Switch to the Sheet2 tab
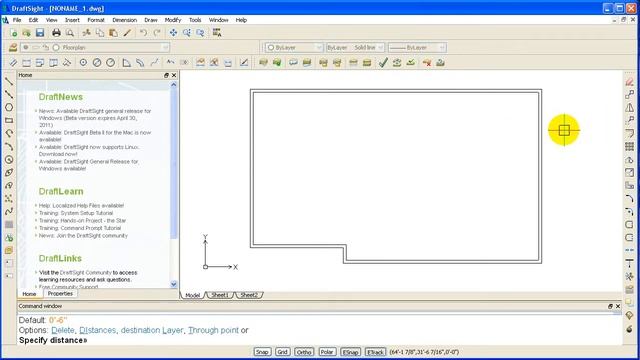Image resolution: width=640 pixels, height=360 pixels. pos(249,295)
